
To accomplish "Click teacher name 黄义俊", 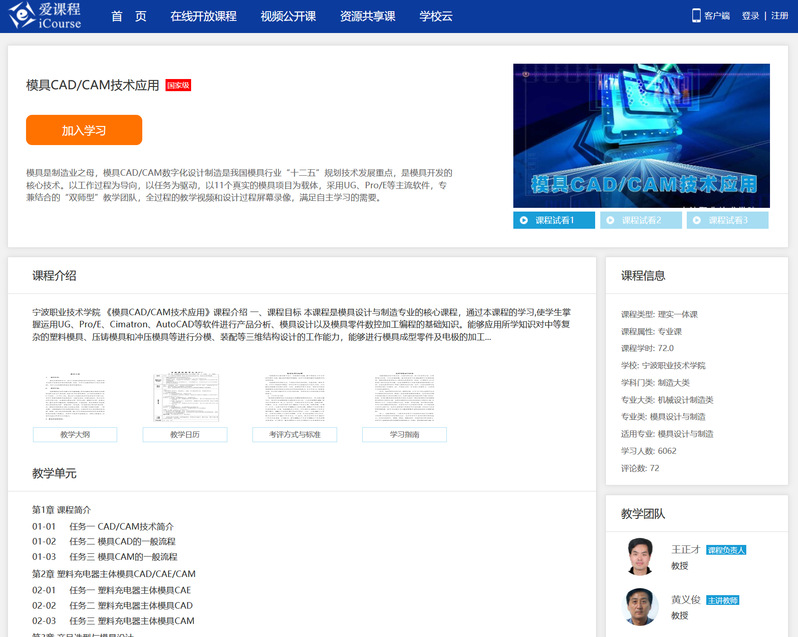I will (686, 600).
